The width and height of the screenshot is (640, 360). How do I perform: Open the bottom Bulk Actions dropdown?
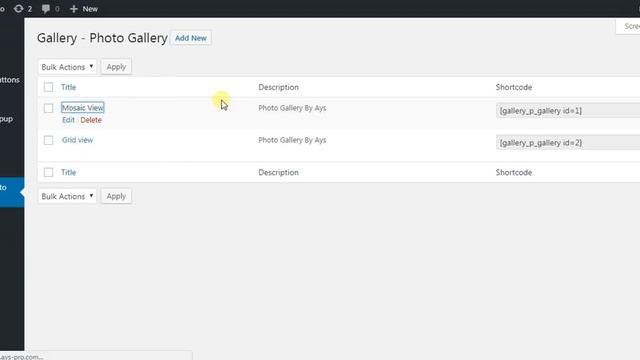(67, 196)
